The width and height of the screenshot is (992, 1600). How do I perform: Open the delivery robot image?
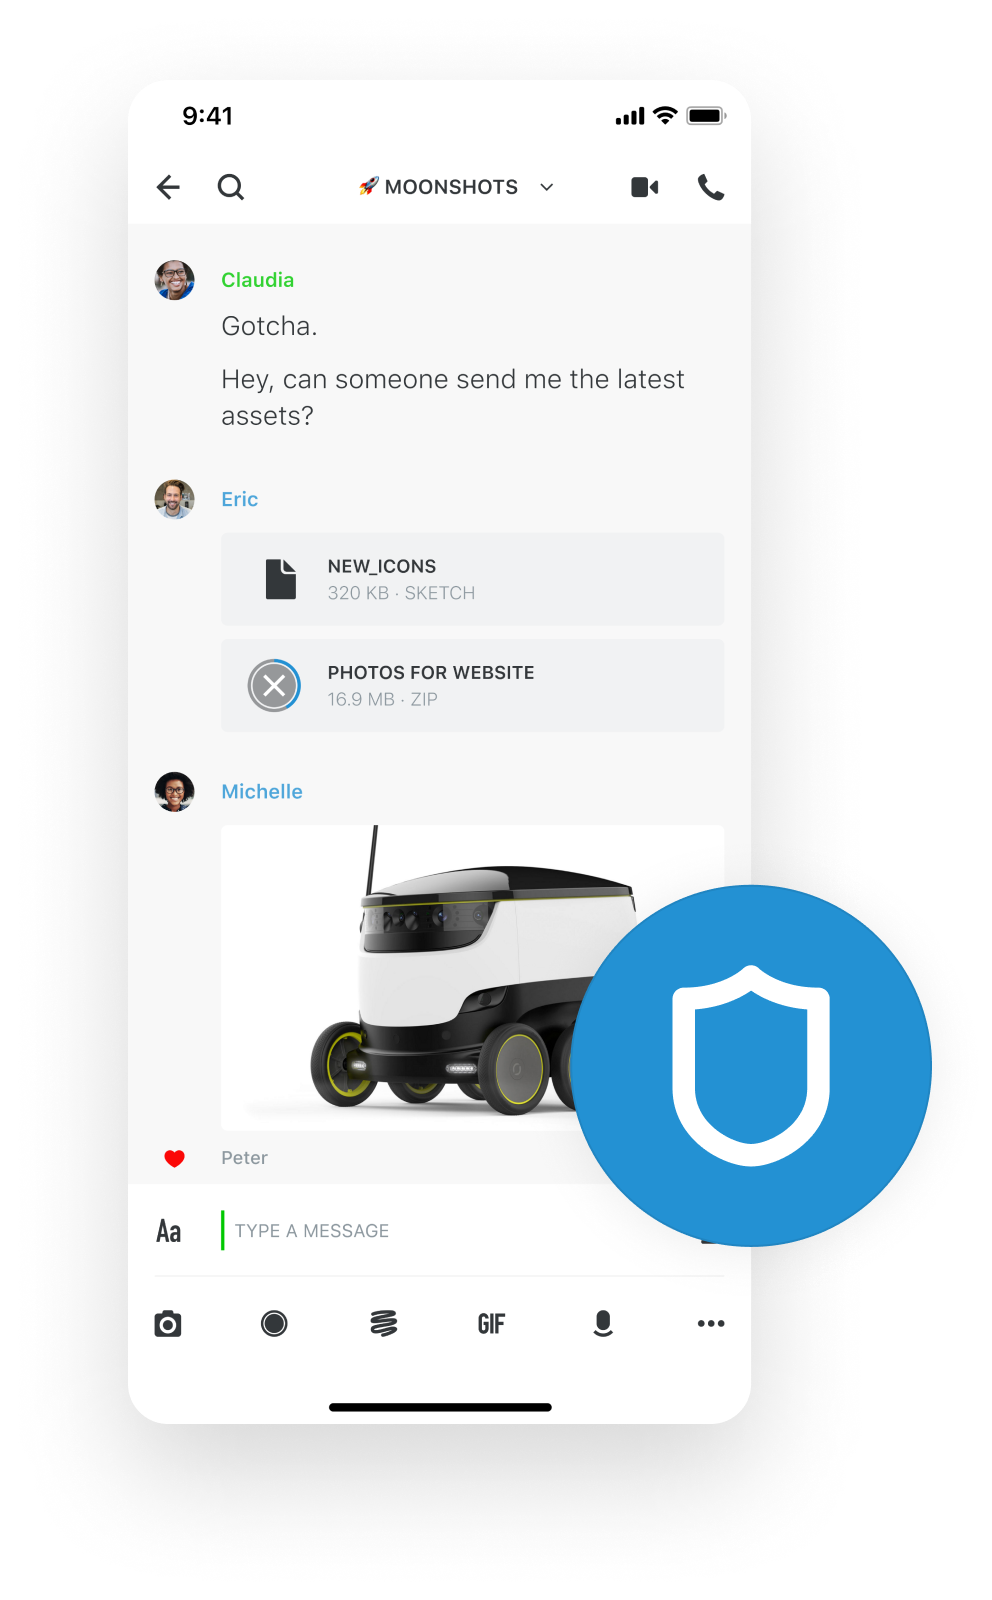click(472, 978)
